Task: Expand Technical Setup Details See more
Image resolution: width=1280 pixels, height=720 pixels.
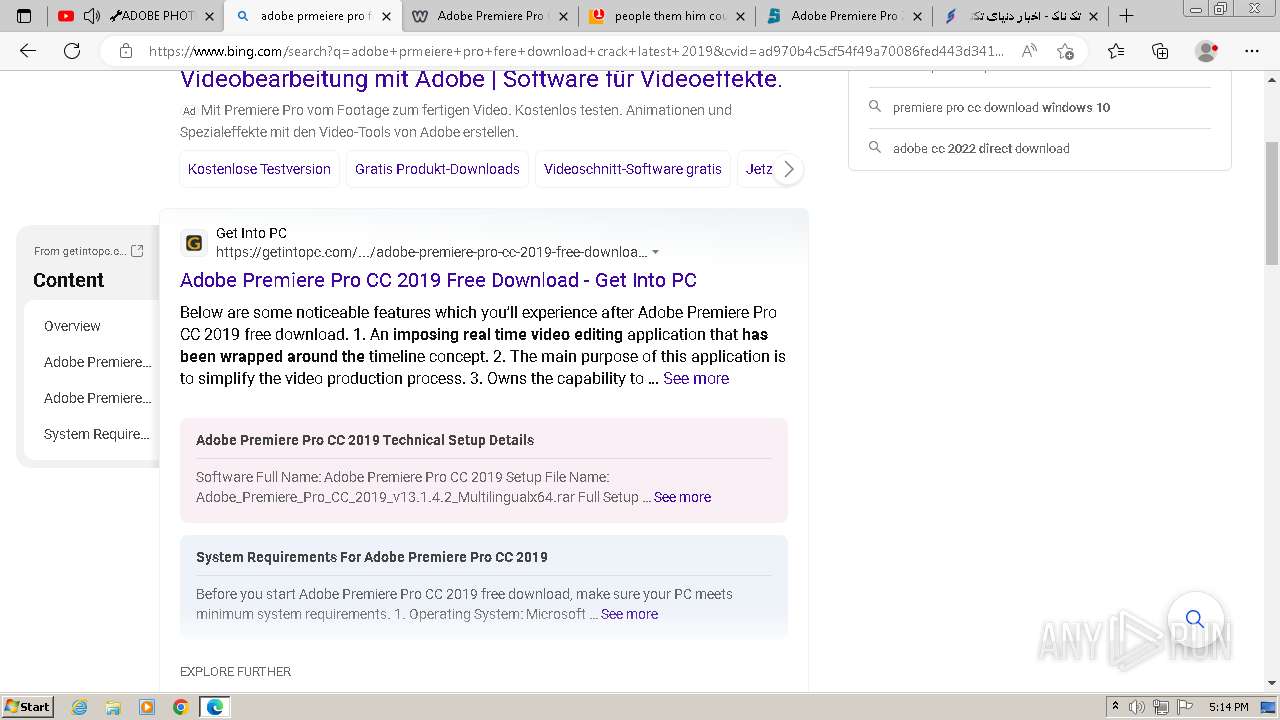Action: tap(682, 497)
